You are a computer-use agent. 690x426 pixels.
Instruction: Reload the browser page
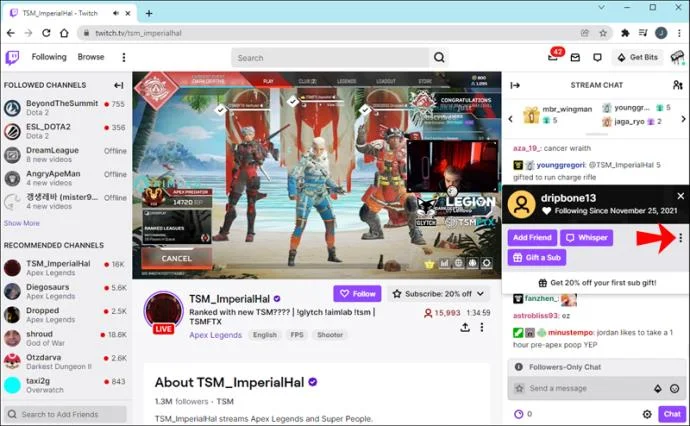pyautogui.click(x=46, y=33)
